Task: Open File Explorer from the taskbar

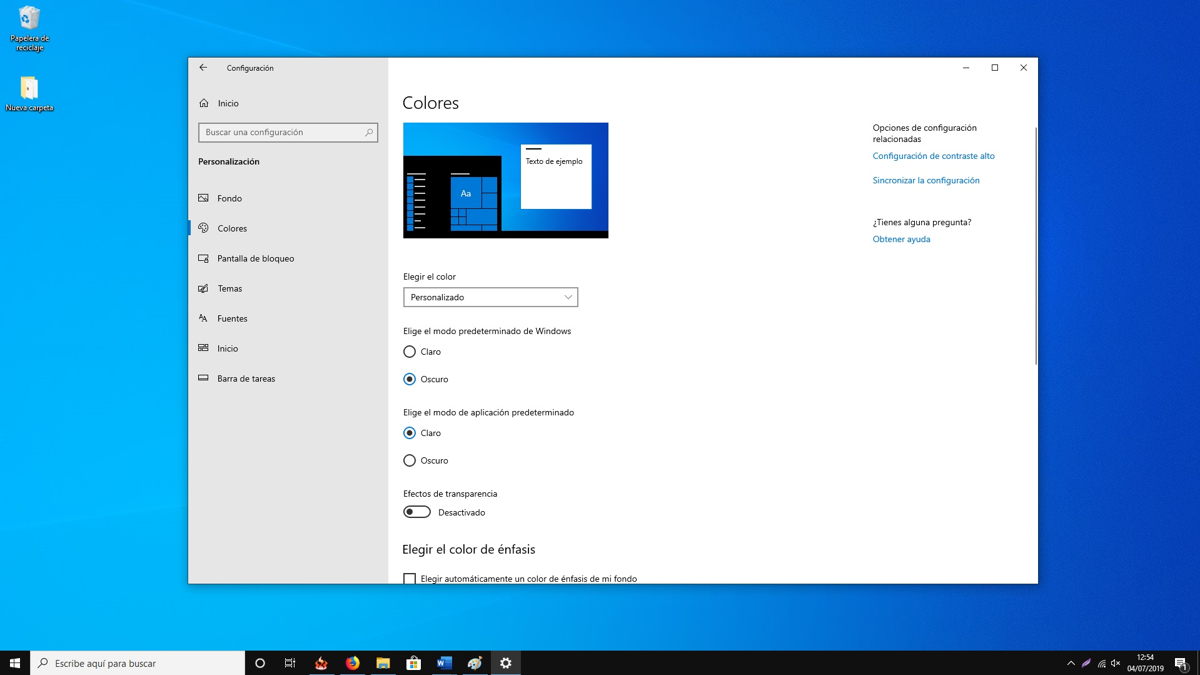Action: (x=383, y=663)
